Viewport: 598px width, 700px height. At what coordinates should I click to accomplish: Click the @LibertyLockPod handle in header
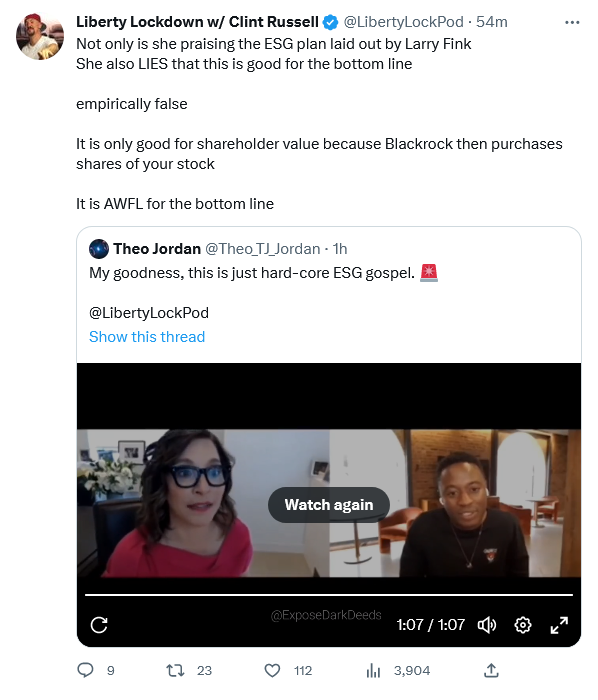(403, 22)
